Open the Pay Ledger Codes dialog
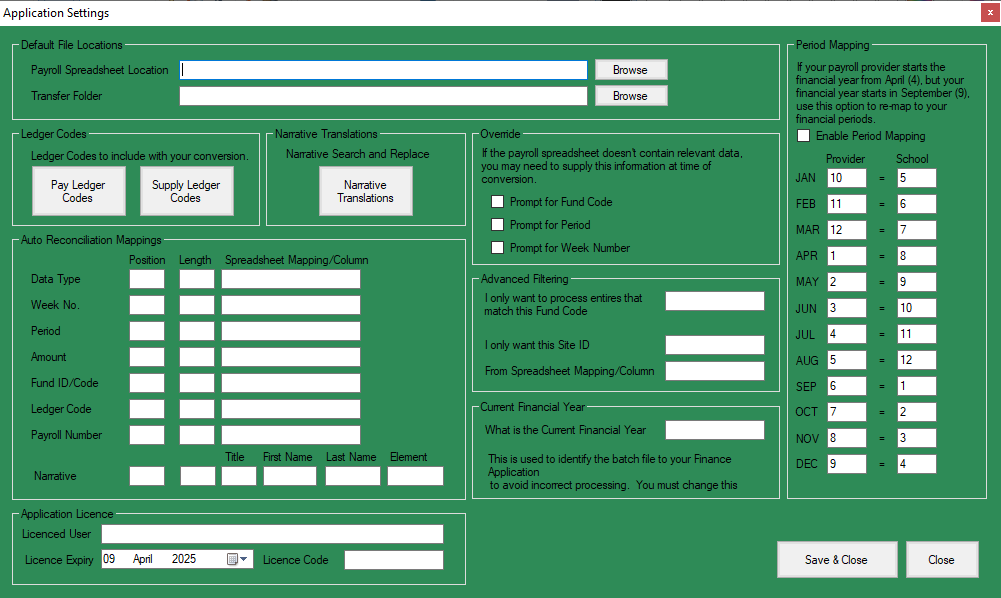 click(79, 191)
